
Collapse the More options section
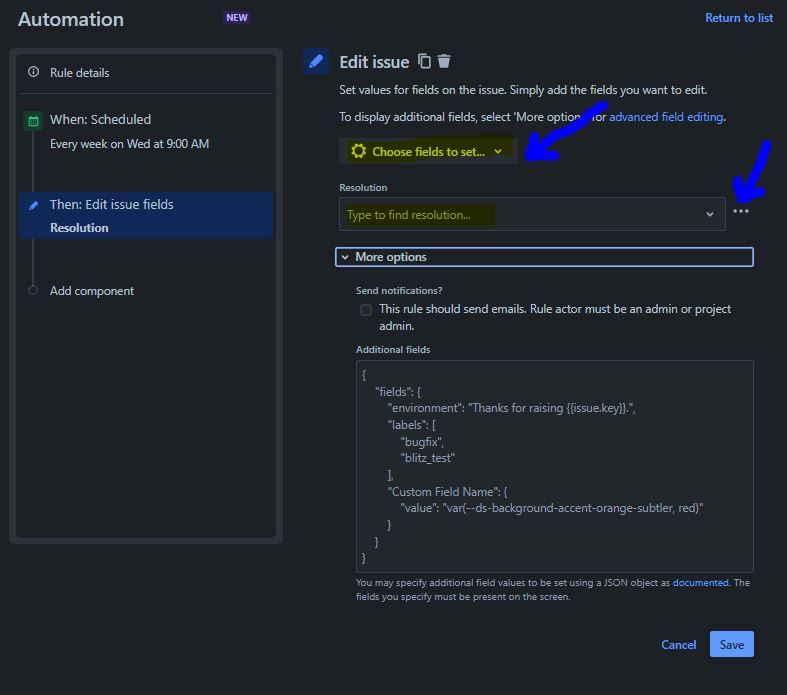[544, 257]
